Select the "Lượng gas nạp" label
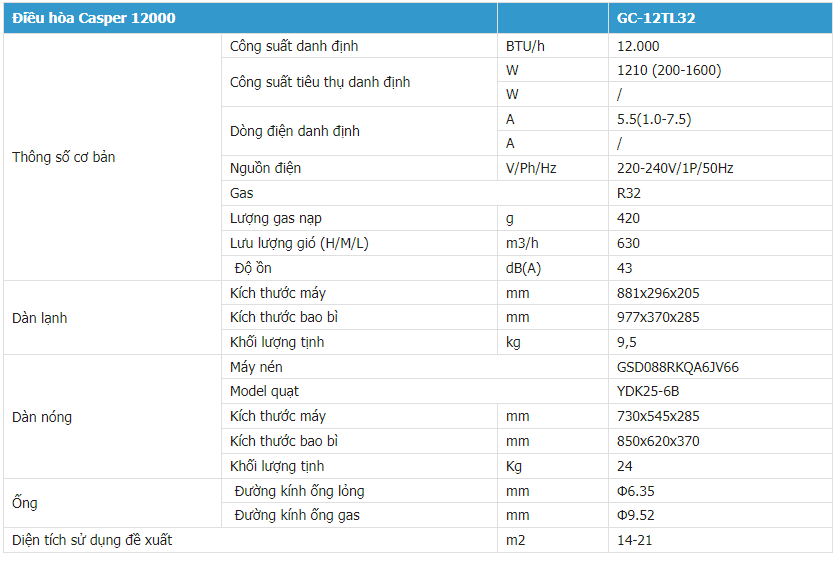This screenshot has height=572, width=834. click(x=276, y=218)
